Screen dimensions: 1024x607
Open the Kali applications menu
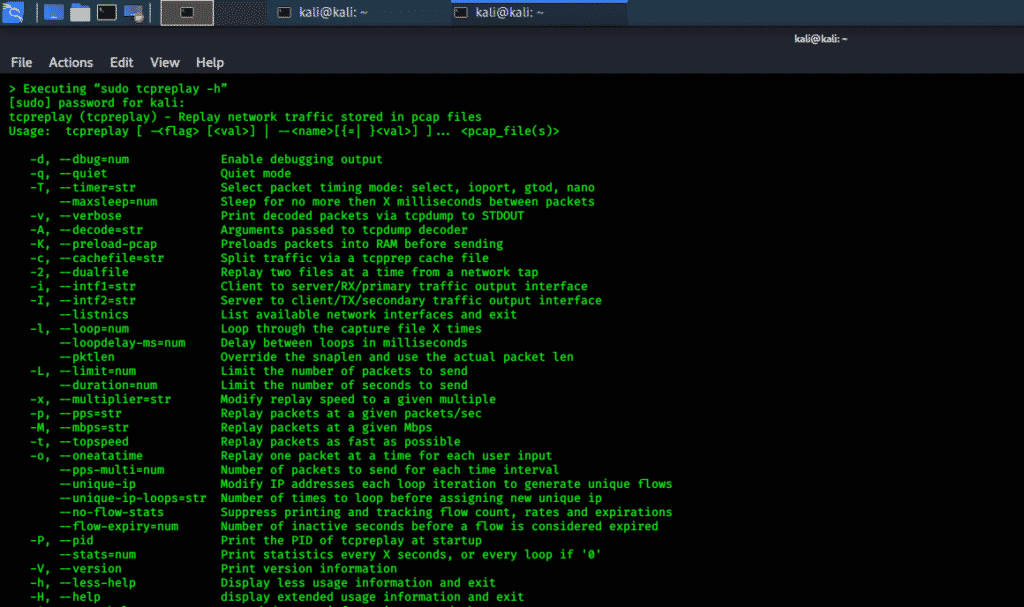[x=13, y=12]
